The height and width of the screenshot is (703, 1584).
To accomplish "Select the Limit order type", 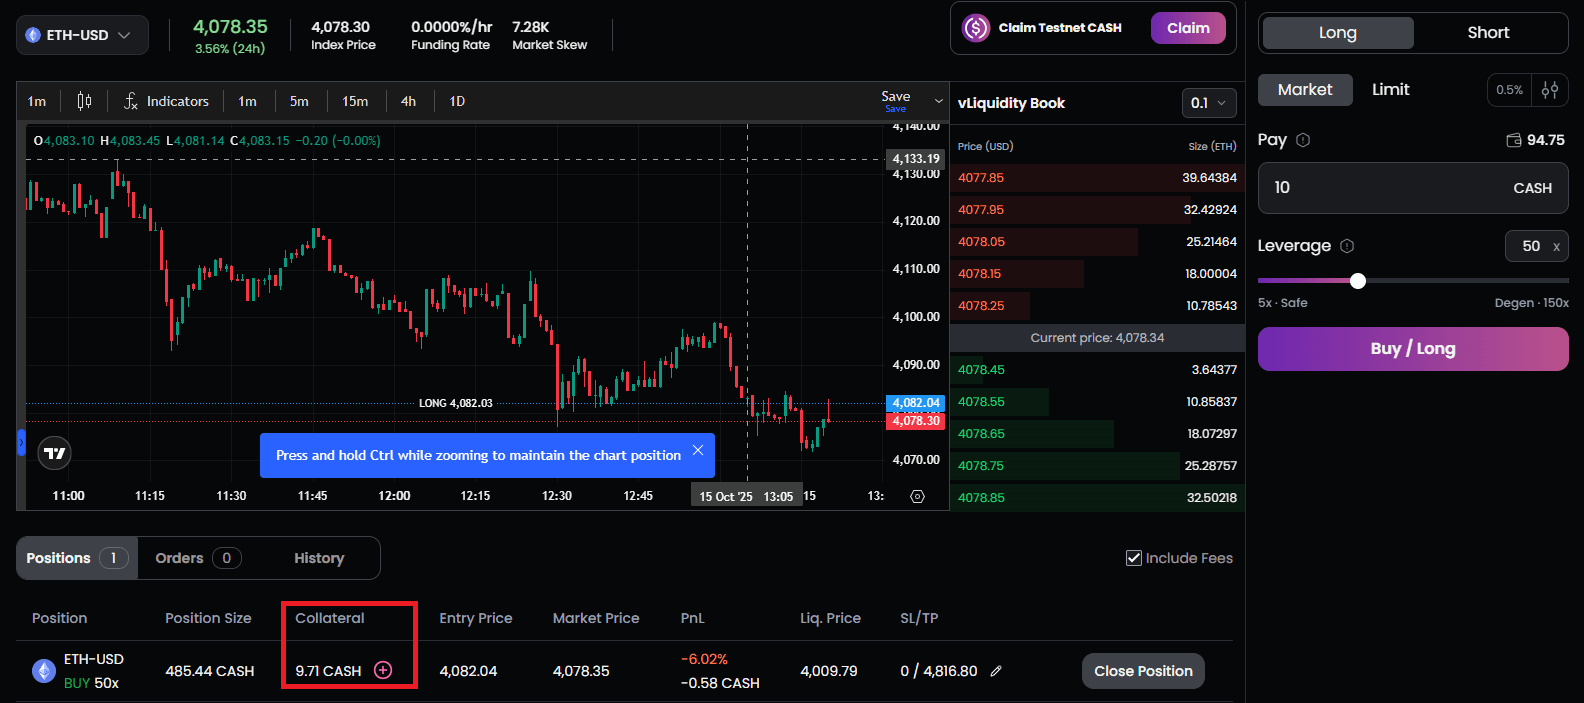I will tap(1390, 90).
